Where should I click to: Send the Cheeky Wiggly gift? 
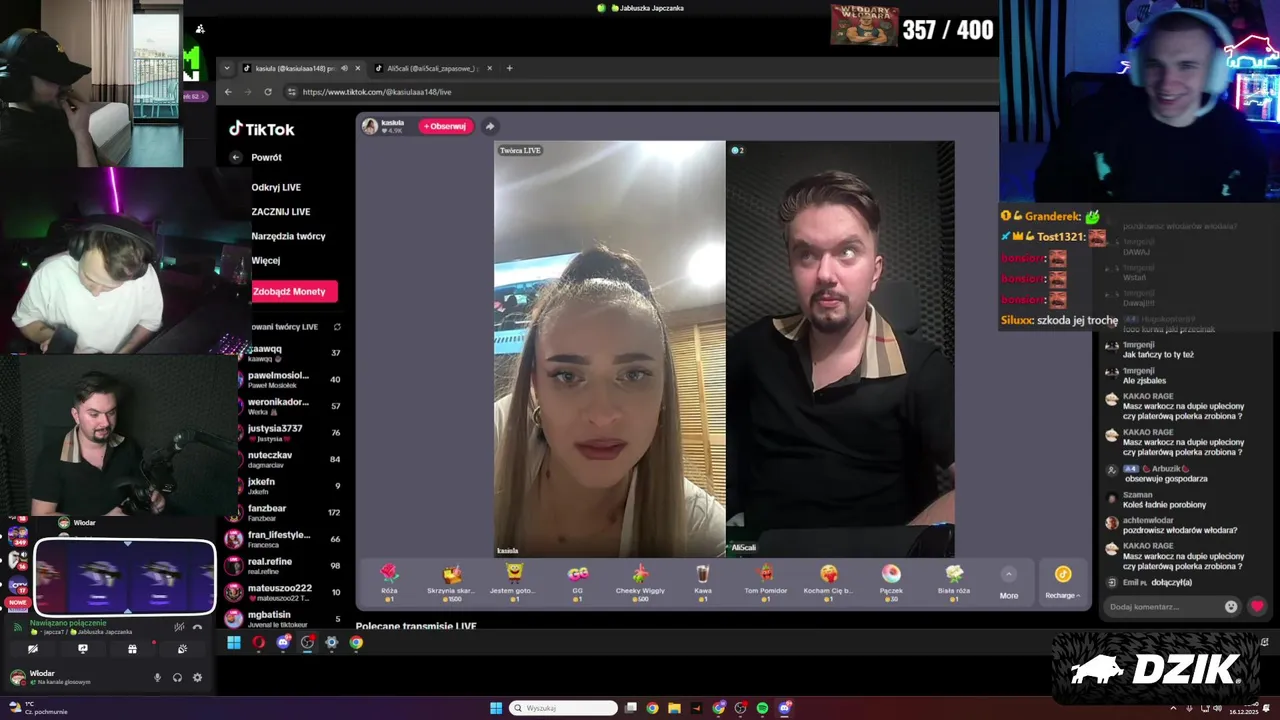[640, 580]
